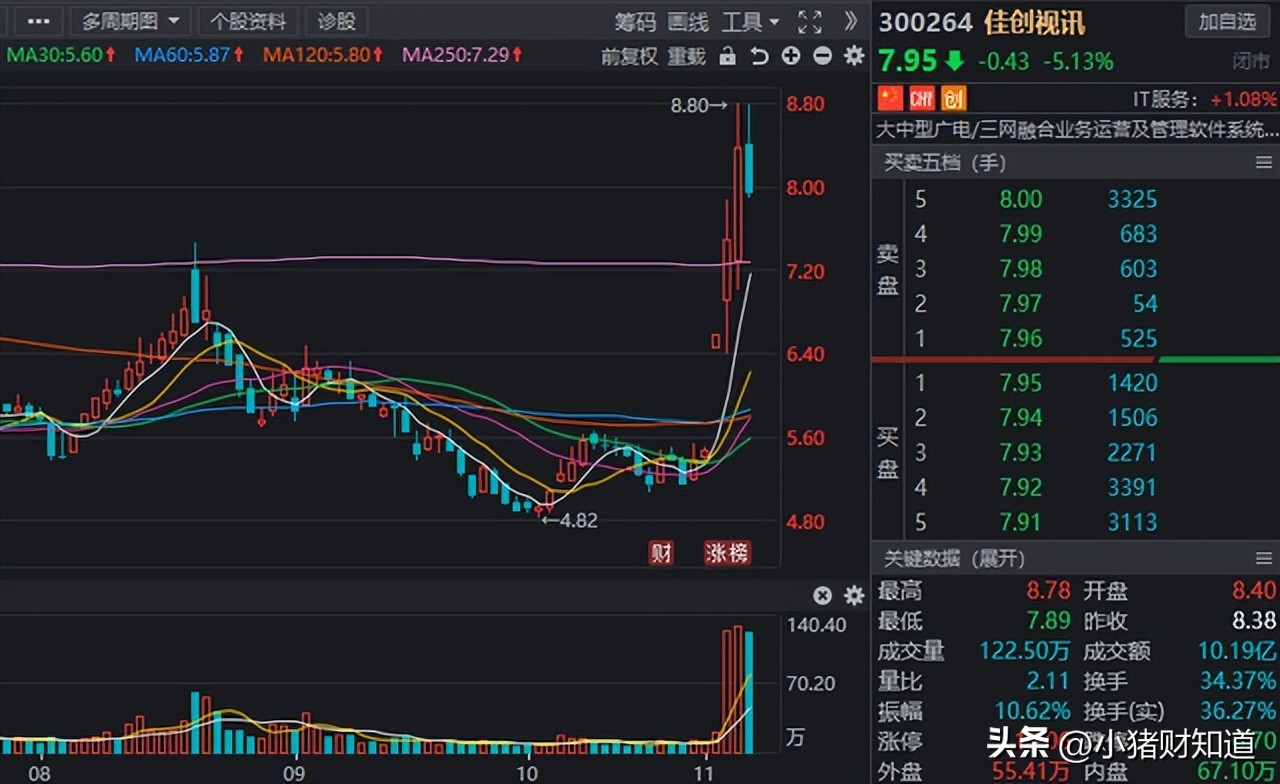Open the ellipsis menu at top left
The height and width of the screenshot is (784, 1280).
37,21
